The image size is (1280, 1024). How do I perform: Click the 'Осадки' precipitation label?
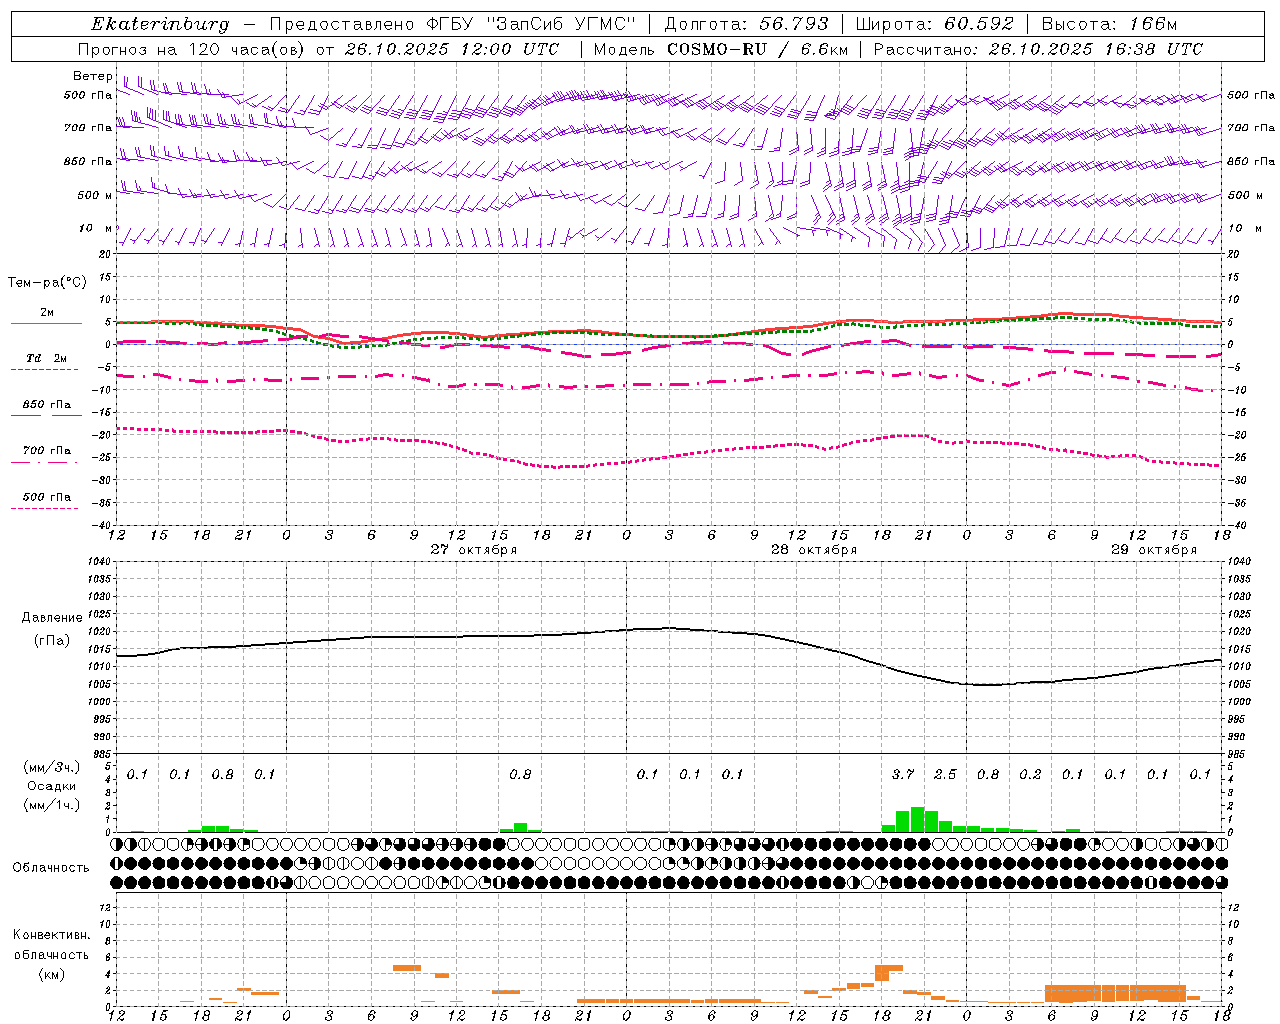[x=52, y=786]
